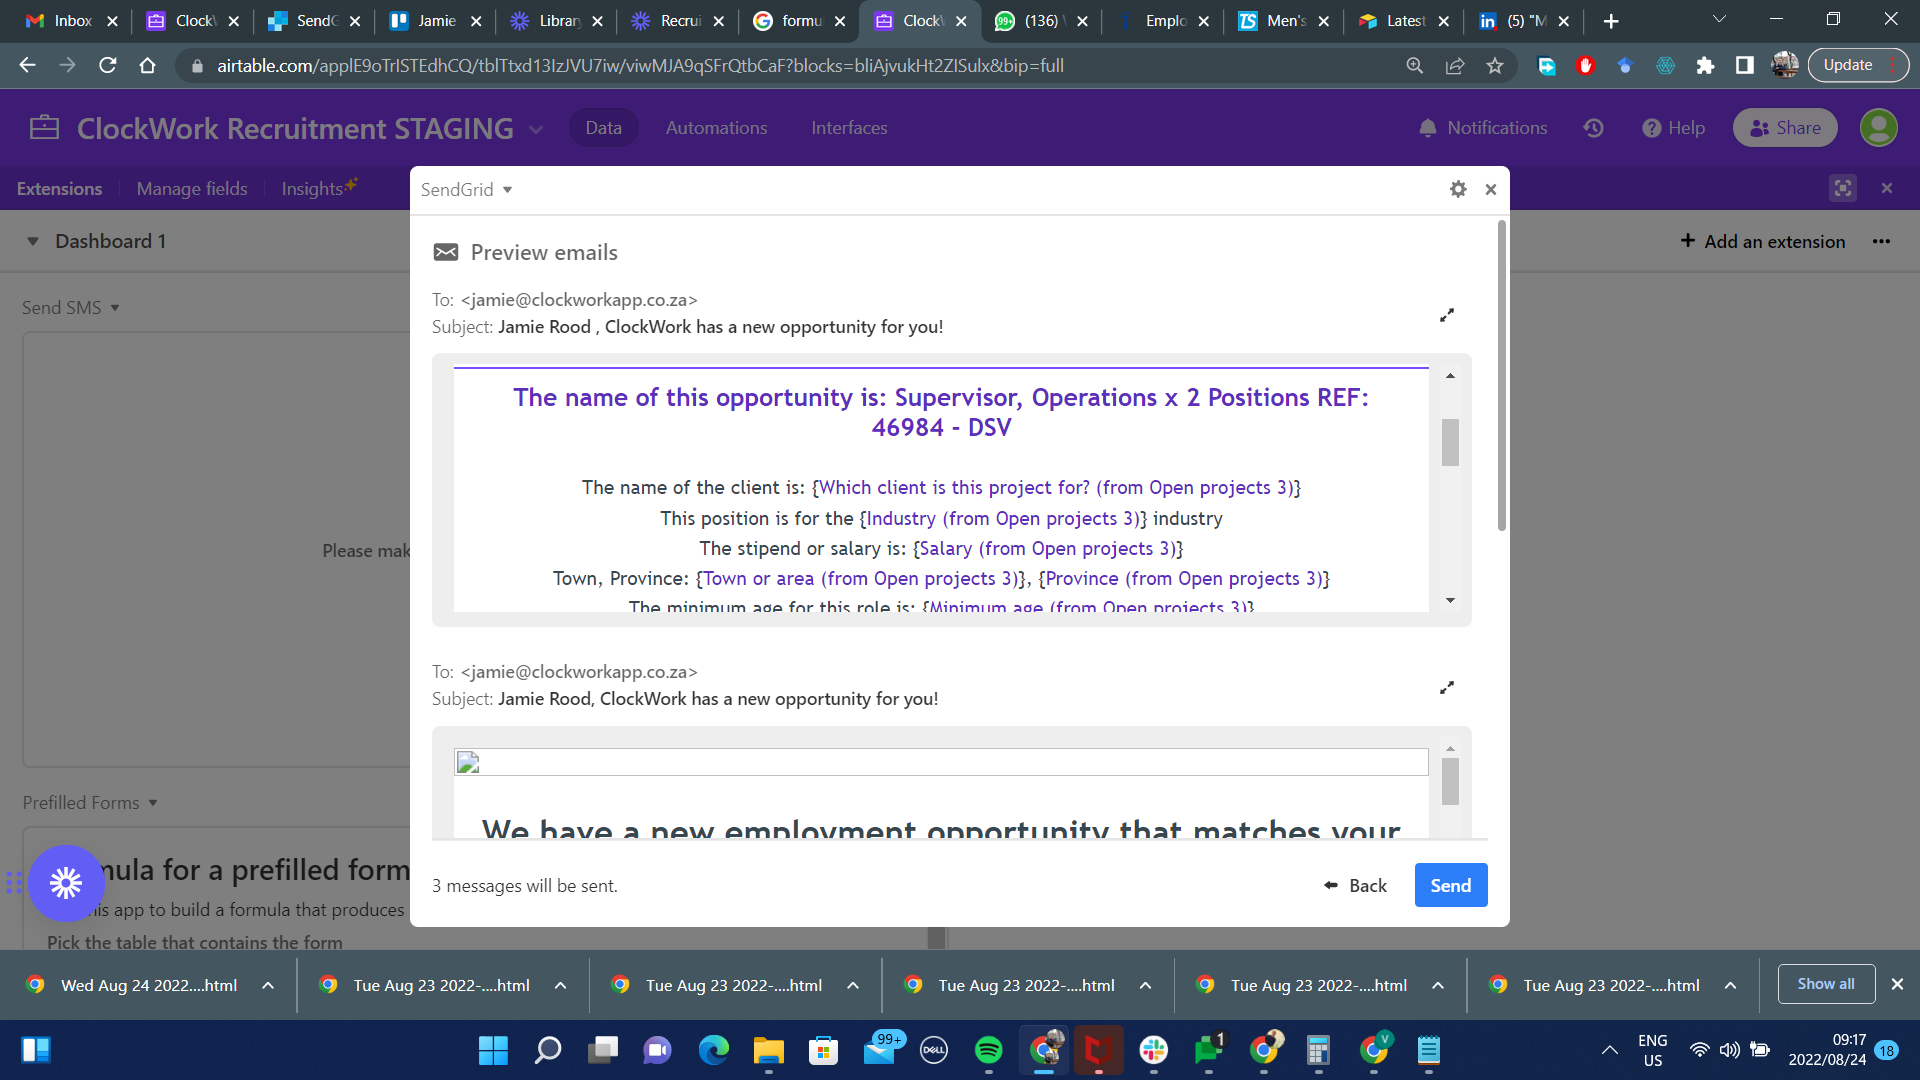
Task: Open Notifications bell
Action: 1483,128
